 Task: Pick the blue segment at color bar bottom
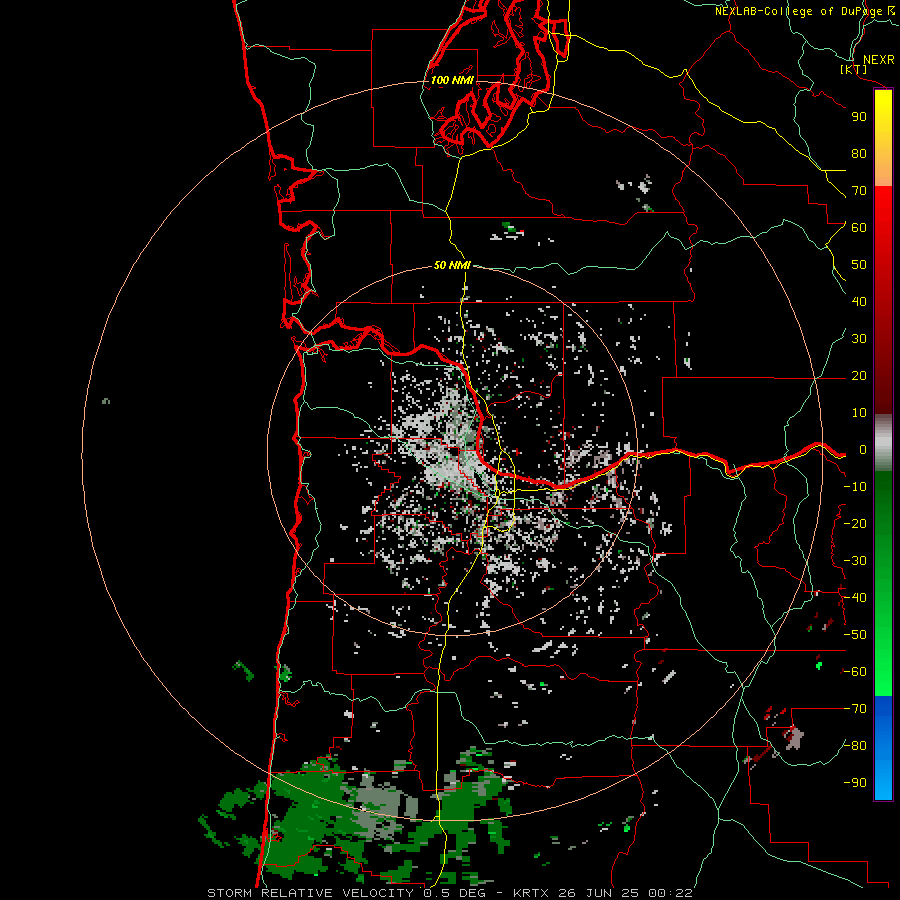tap(883, 748)
